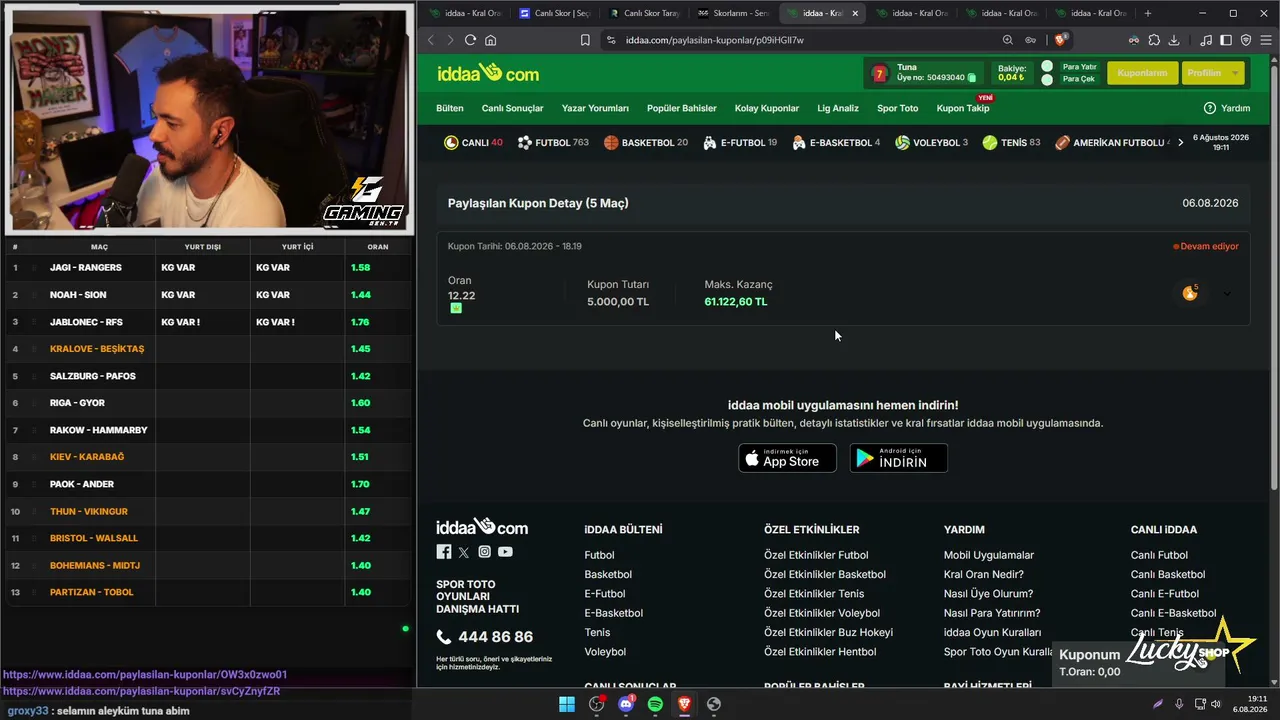Toggle the browser sidebar panel icon
Viewport: 1280px width, 720px height.
[x=1226, y=40]
